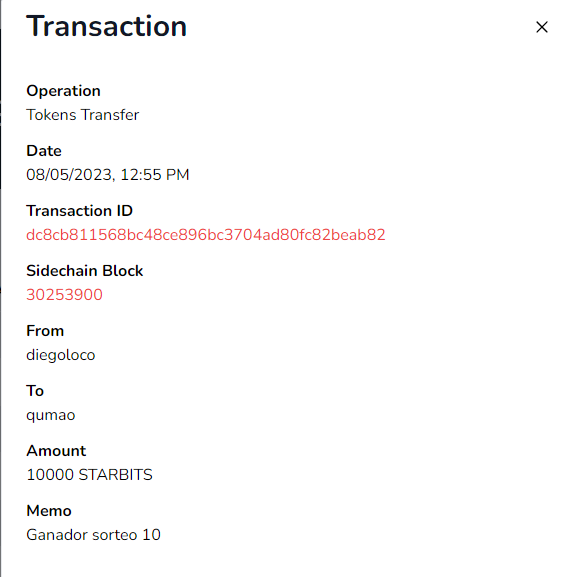571x577 pixels.
Task: Click the sender name diegoloco
Action: [x=61, y=355]
